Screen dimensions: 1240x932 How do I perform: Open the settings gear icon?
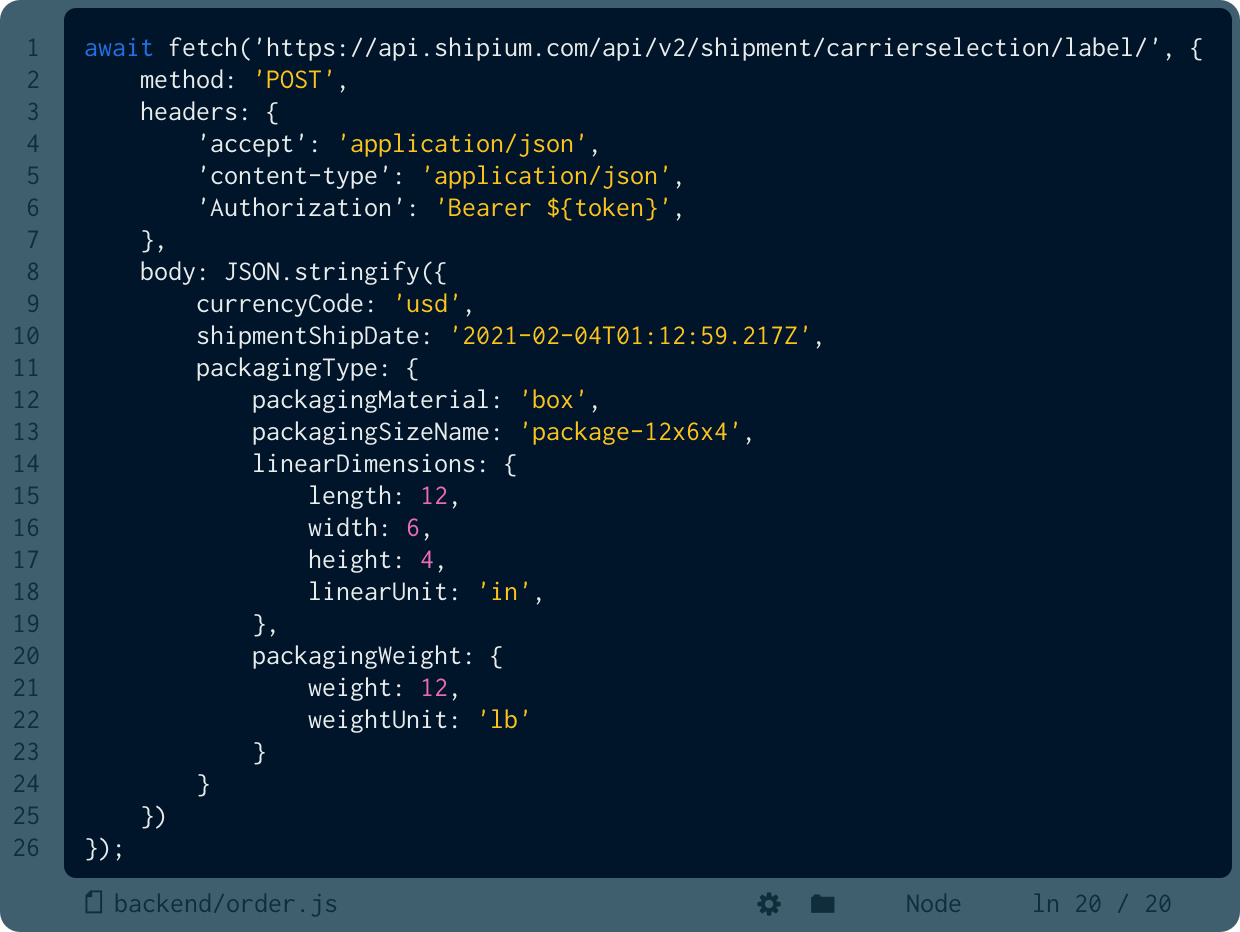[x=769, y=904]
